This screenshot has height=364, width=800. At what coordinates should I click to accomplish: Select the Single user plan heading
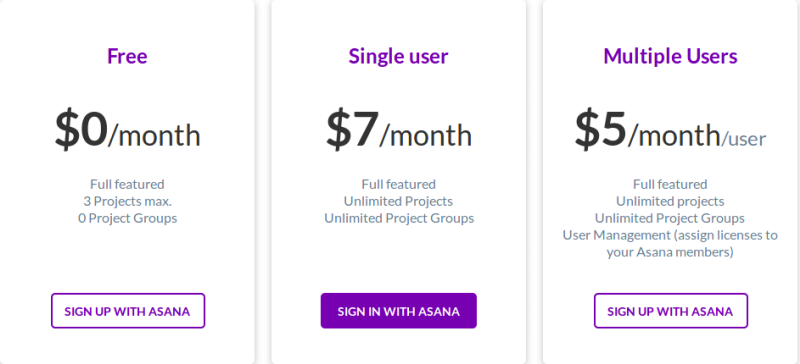pos(398,56)
